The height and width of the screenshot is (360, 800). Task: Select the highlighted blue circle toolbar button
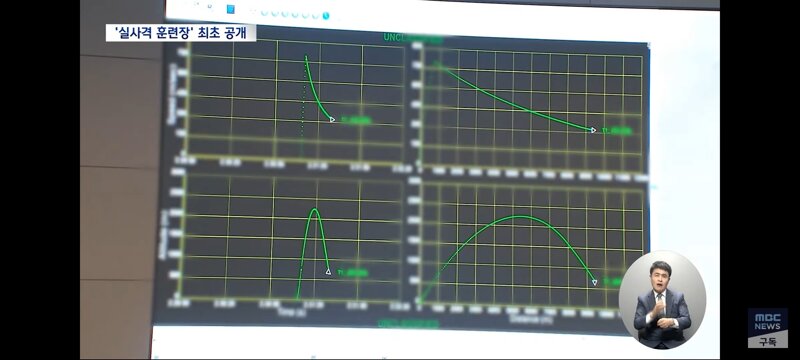(326, 15)
